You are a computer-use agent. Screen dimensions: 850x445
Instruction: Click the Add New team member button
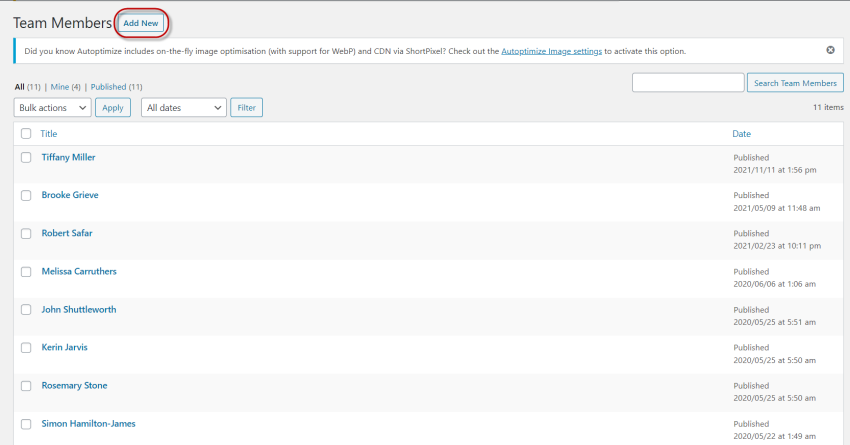tap(141, 22)
